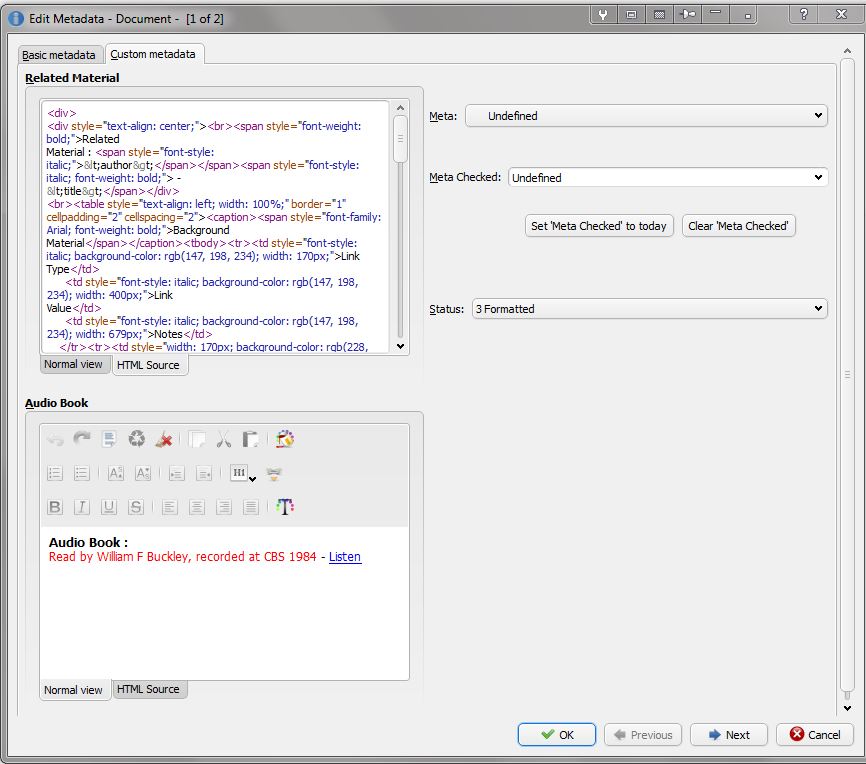This screenshot has height=764, width=866.
Task: Switch Related Material to Normal view
Action: pos(73,365)
